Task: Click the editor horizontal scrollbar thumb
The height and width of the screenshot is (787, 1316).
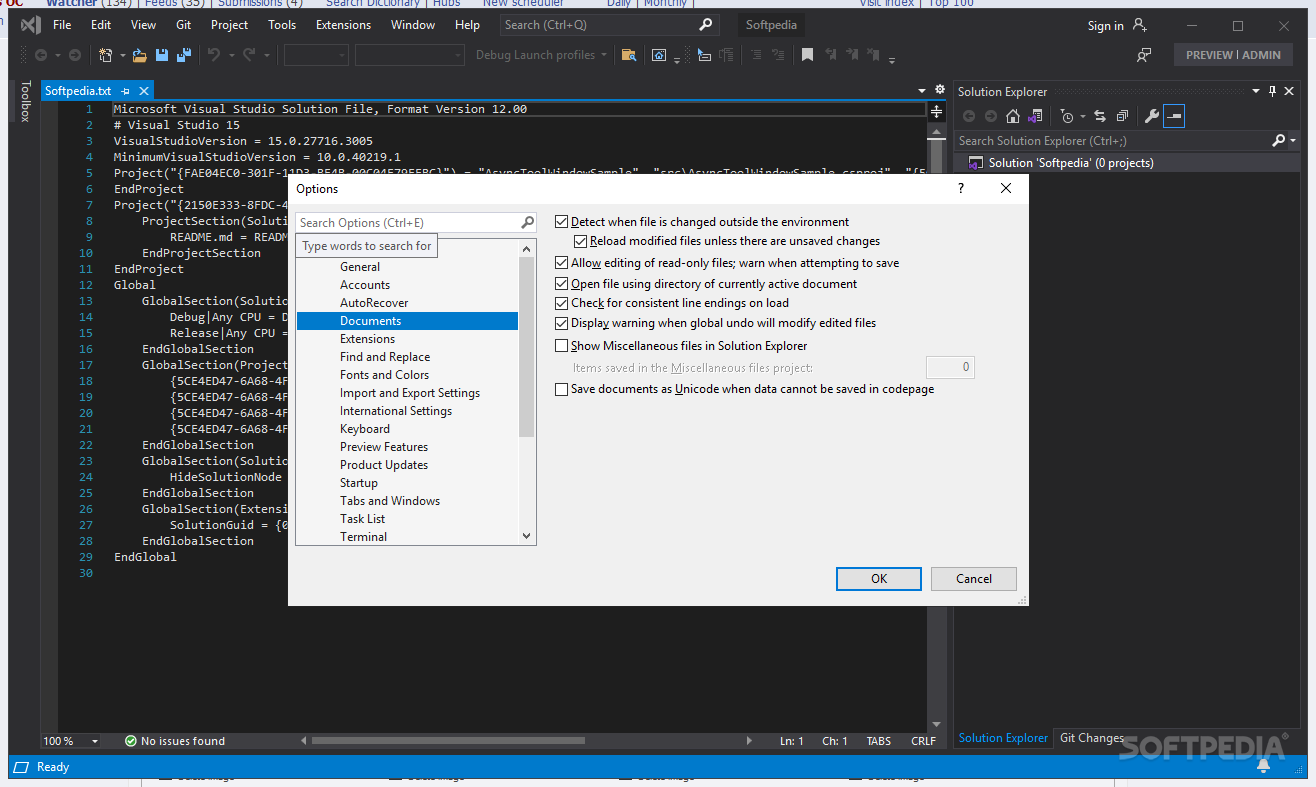Action: (x=448, y=741)
